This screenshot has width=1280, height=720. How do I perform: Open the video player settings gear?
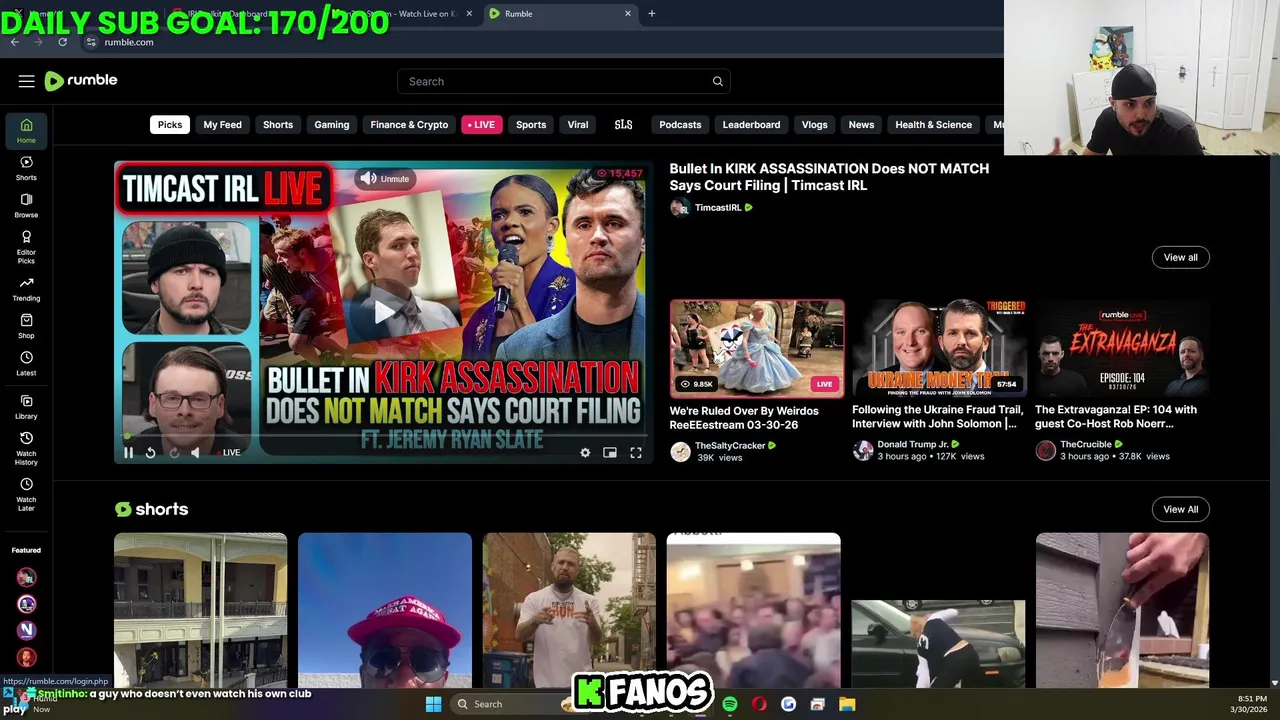point(585,453)
